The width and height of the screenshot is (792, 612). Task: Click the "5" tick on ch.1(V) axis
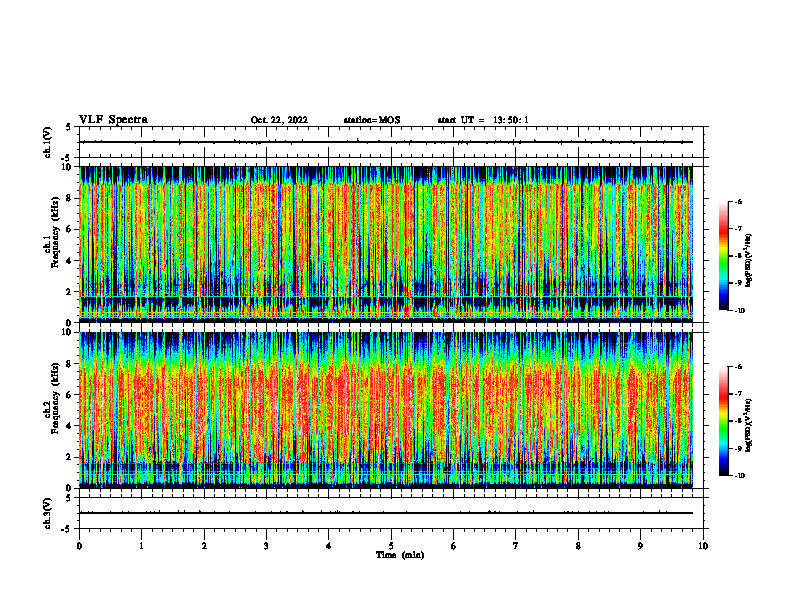[68, 127]
